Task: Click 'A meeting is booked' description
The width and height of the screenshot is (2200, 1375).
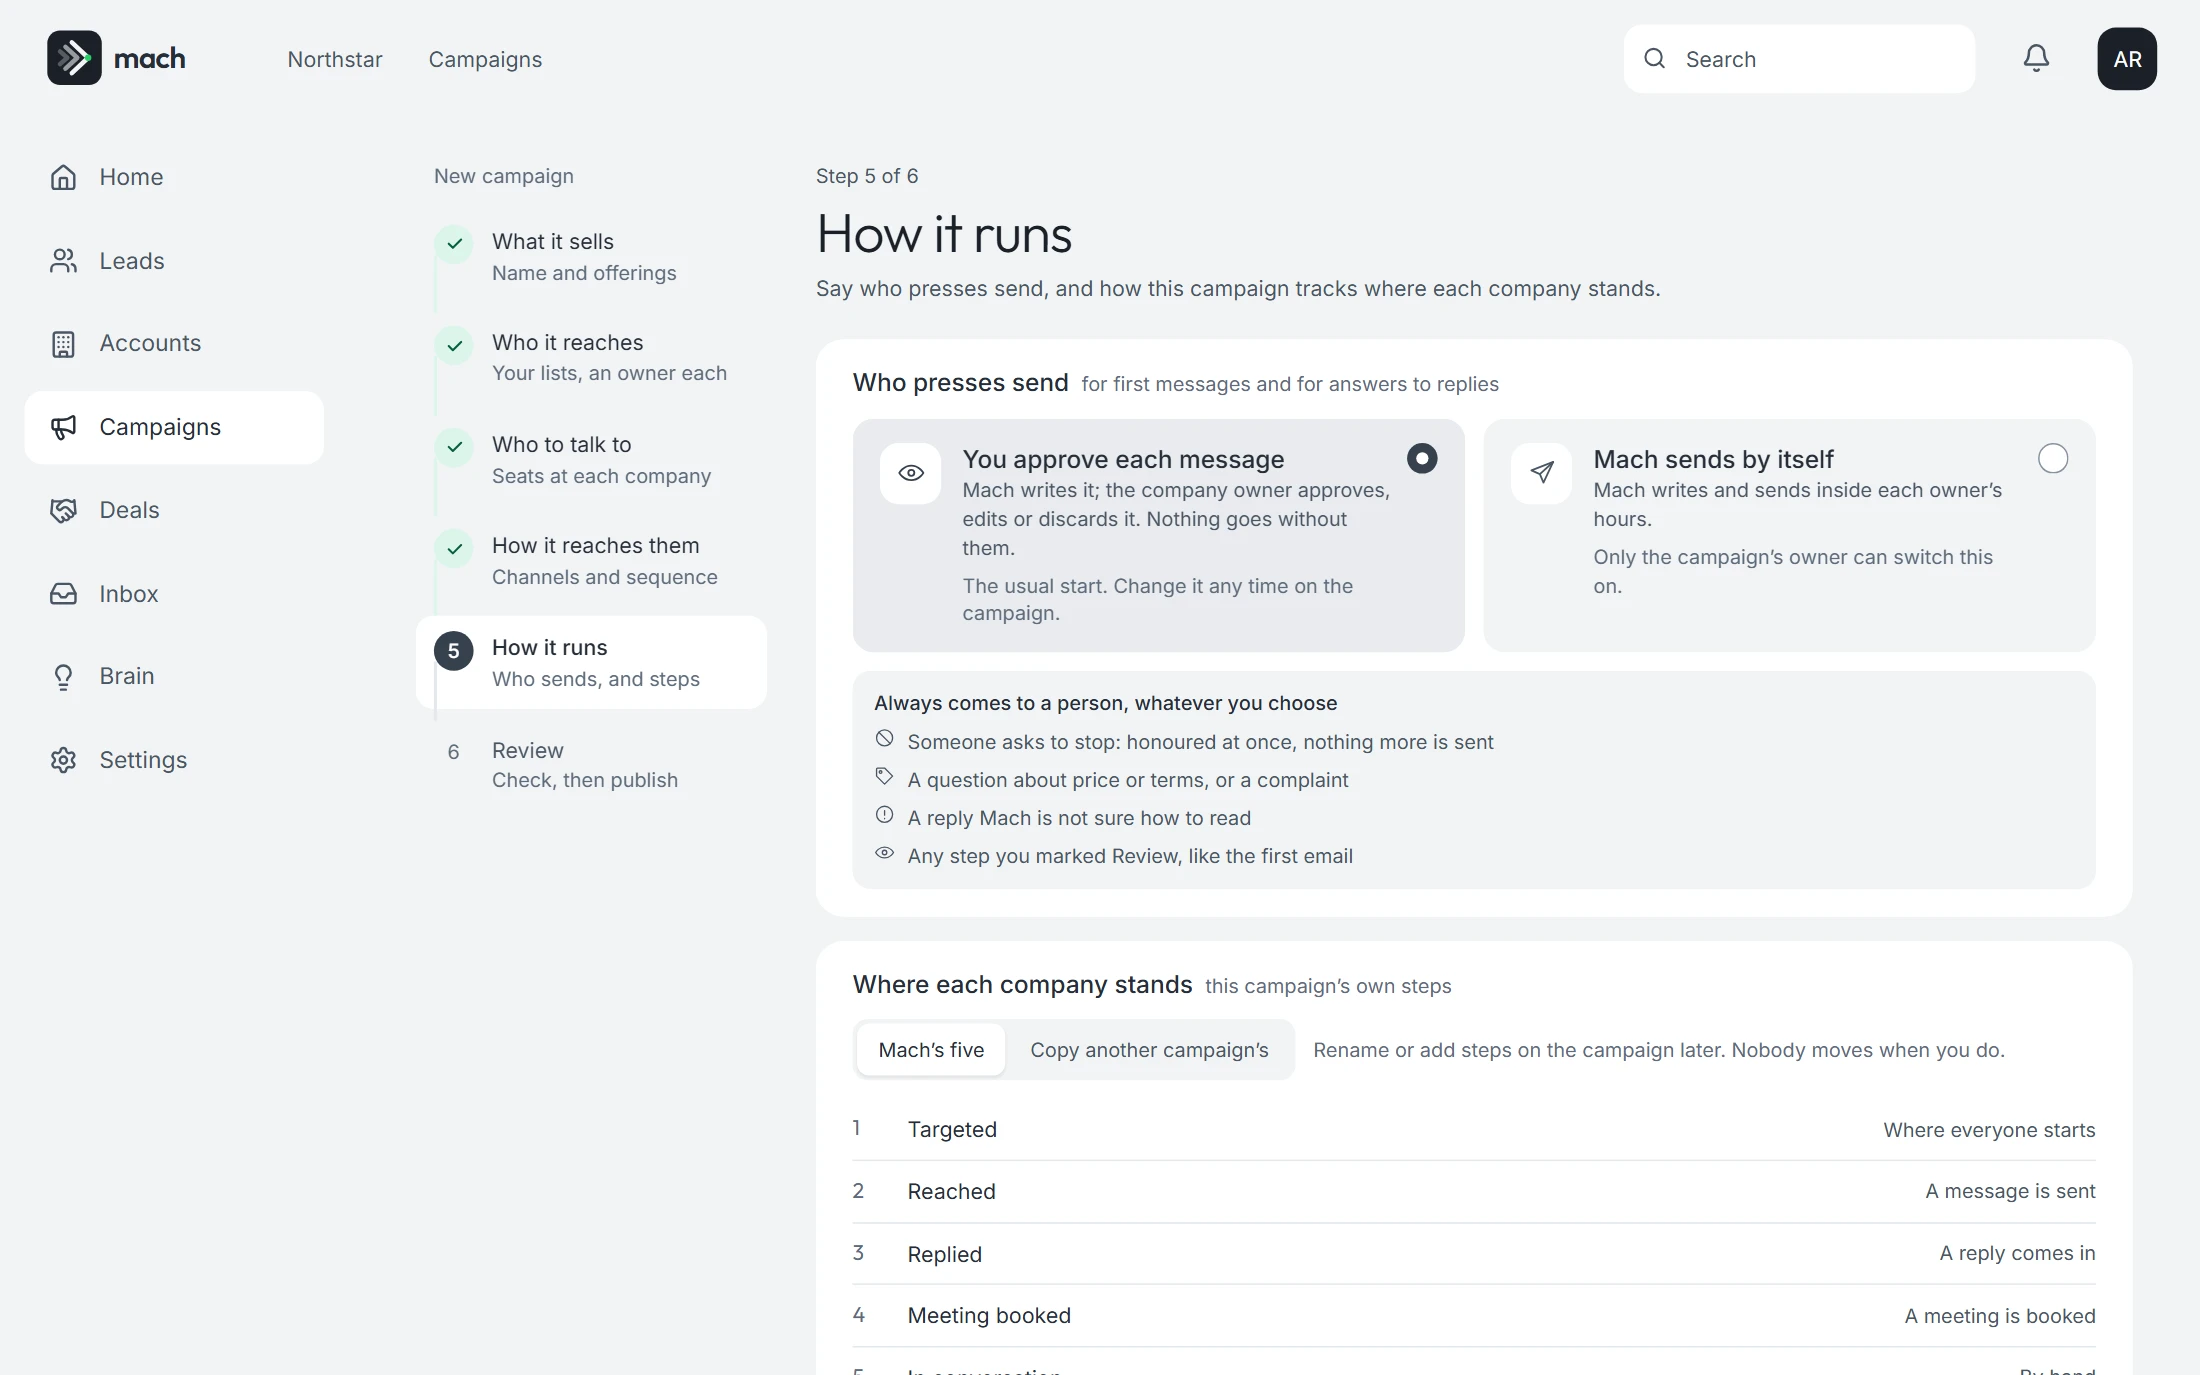Action: pyautogui.click(x=2000, y=1316)
